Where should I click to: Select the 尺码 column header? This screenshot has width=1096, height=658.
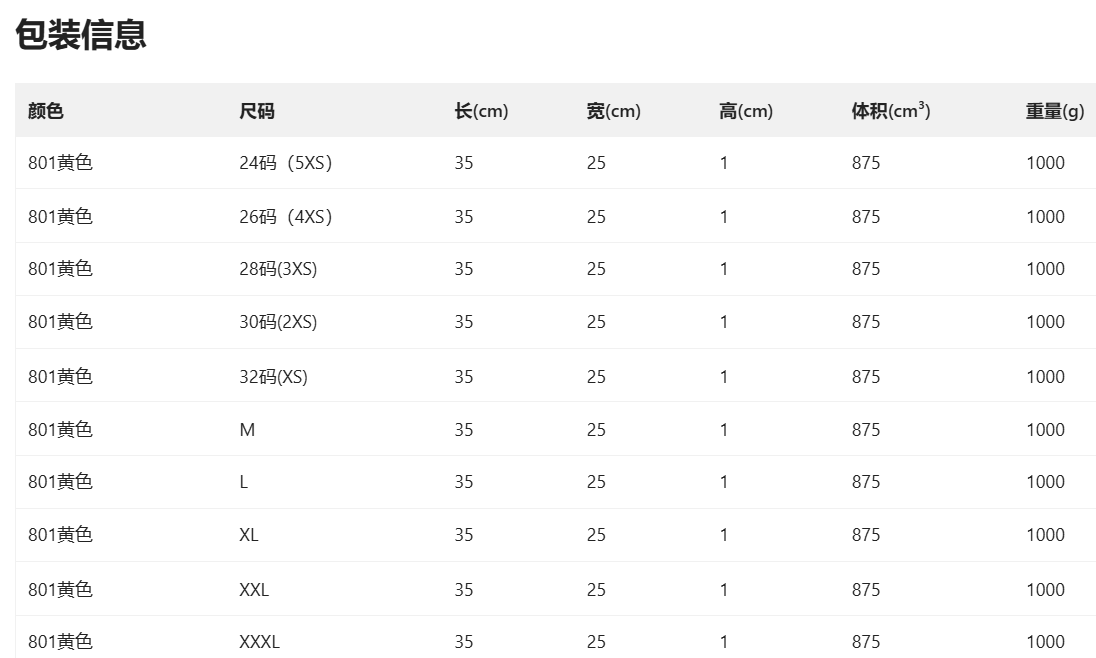257,111
